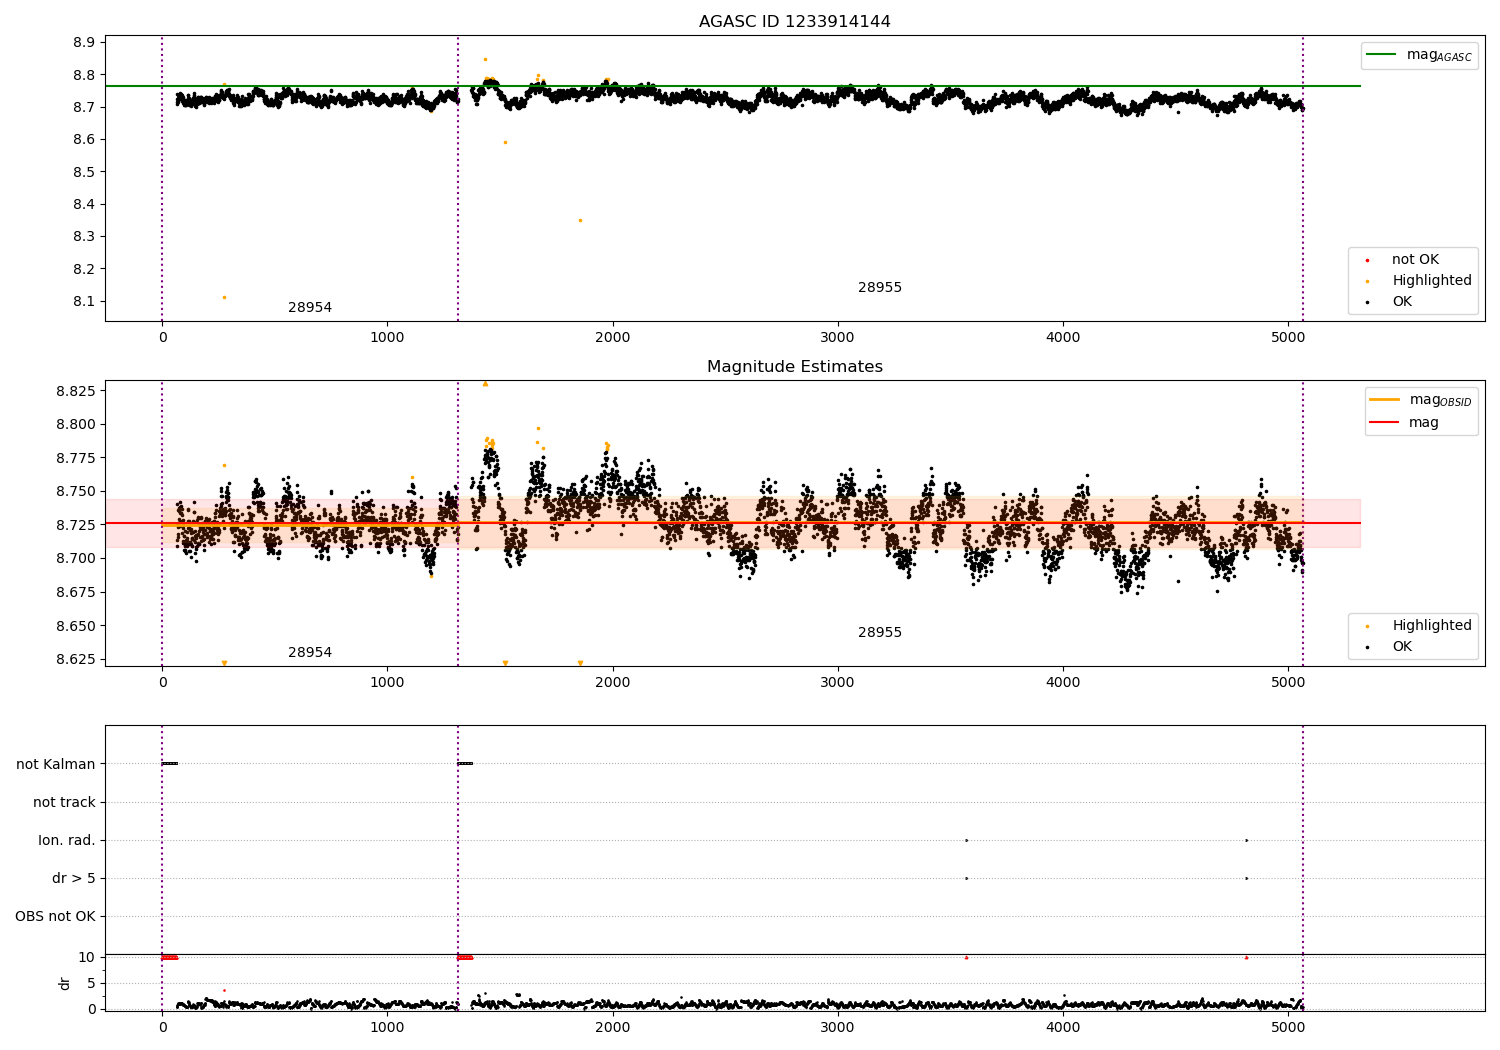
Task: Click x-axis tick '5000' under middle plot
Action: coord(1288,683)
